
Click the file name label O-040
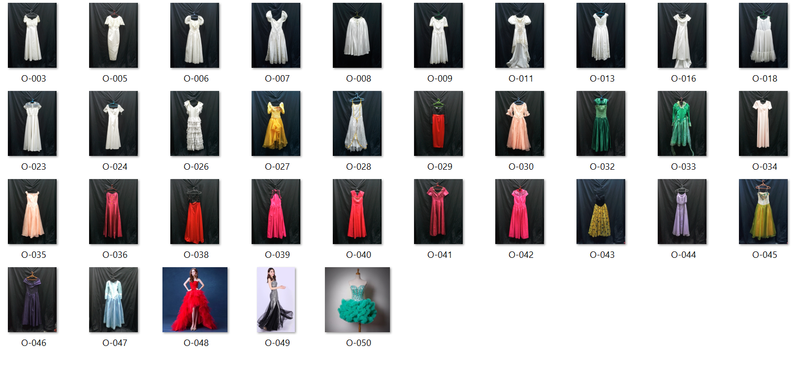pyautogui.click(x=358, y=255)
